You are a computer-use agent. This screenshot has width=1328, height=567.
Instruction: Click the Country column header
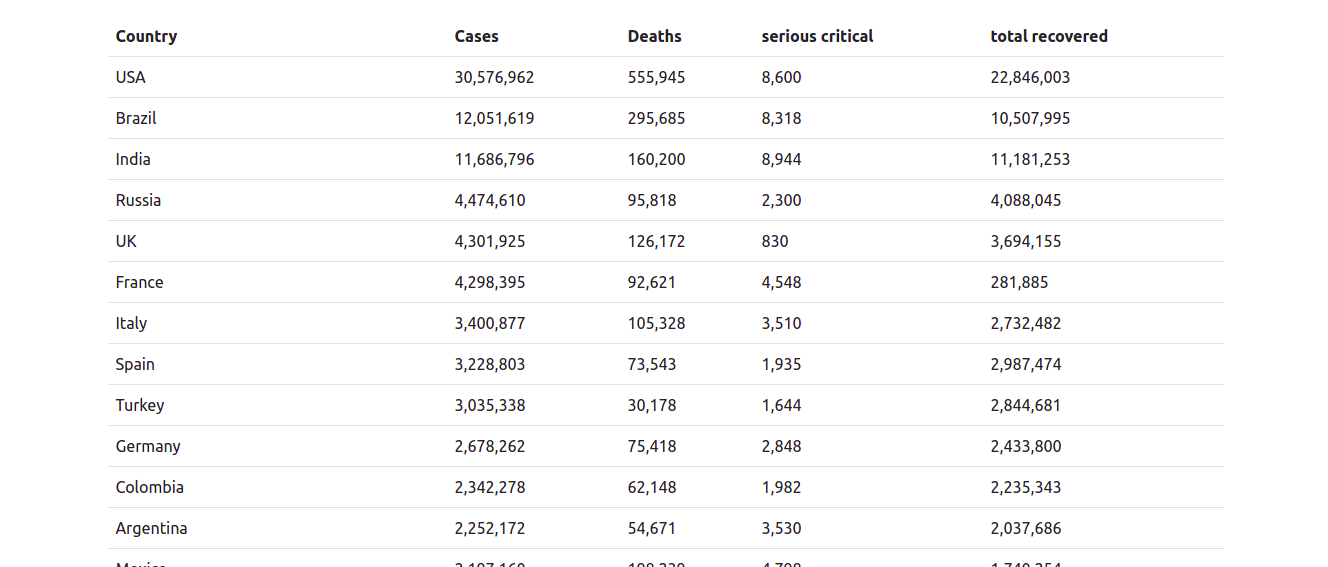pos(146,36)
